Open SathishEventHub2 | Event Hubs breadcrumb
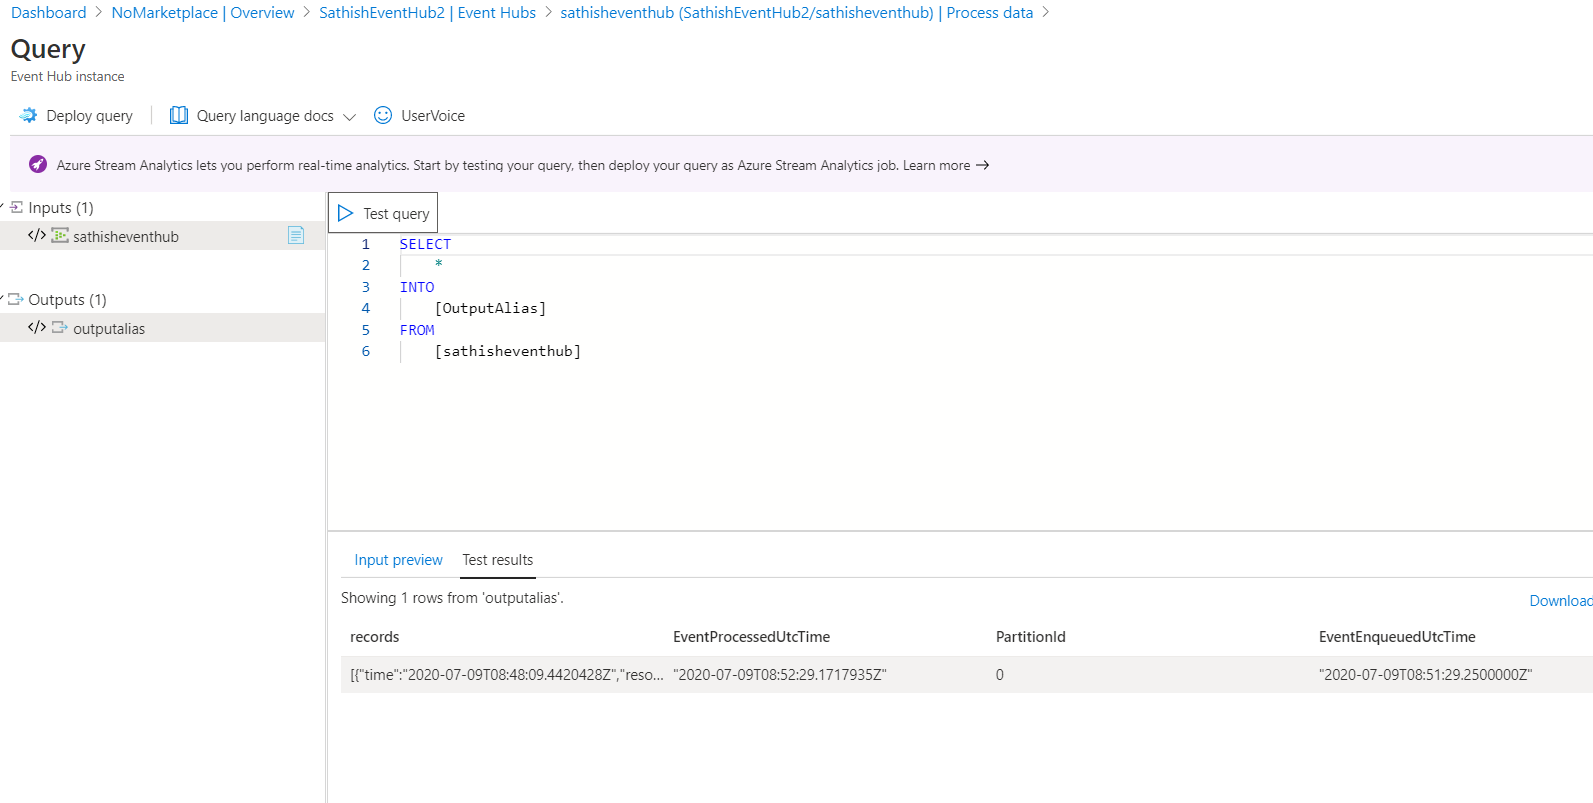This screenshot has width=1593, height=803. pos(428,13)
